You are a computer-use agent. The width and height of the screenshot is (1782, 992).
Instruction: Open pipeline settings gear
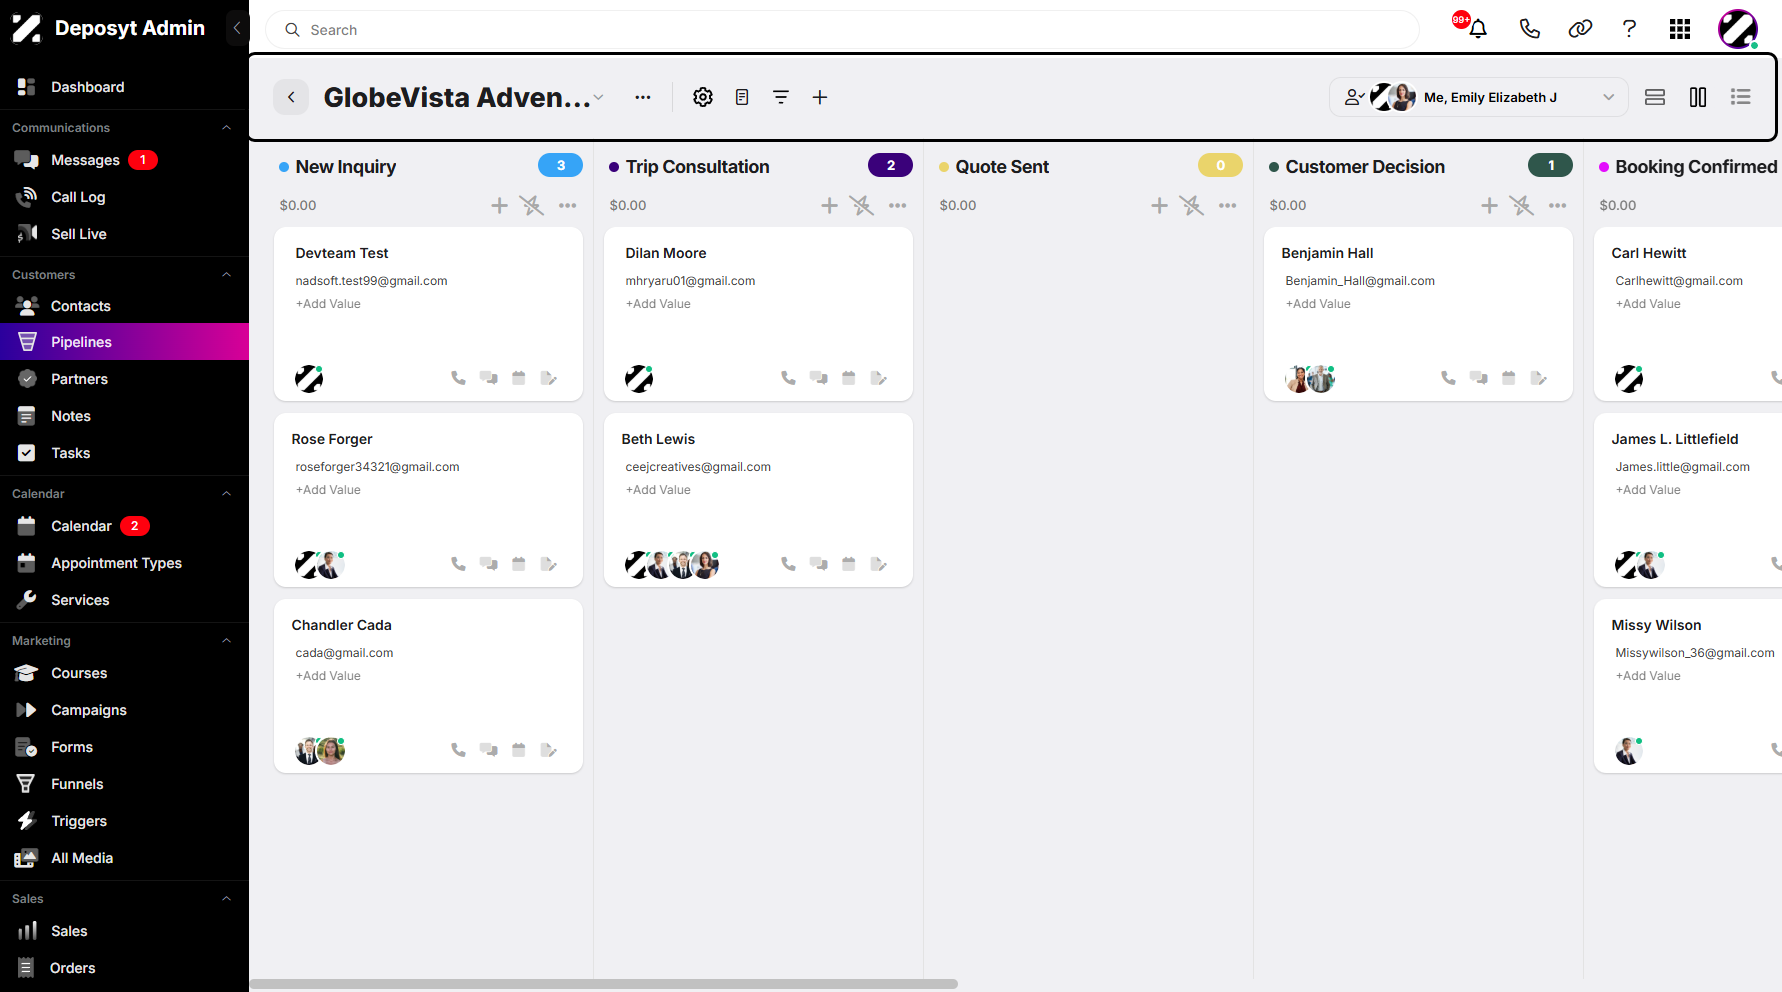coord(703,97)
